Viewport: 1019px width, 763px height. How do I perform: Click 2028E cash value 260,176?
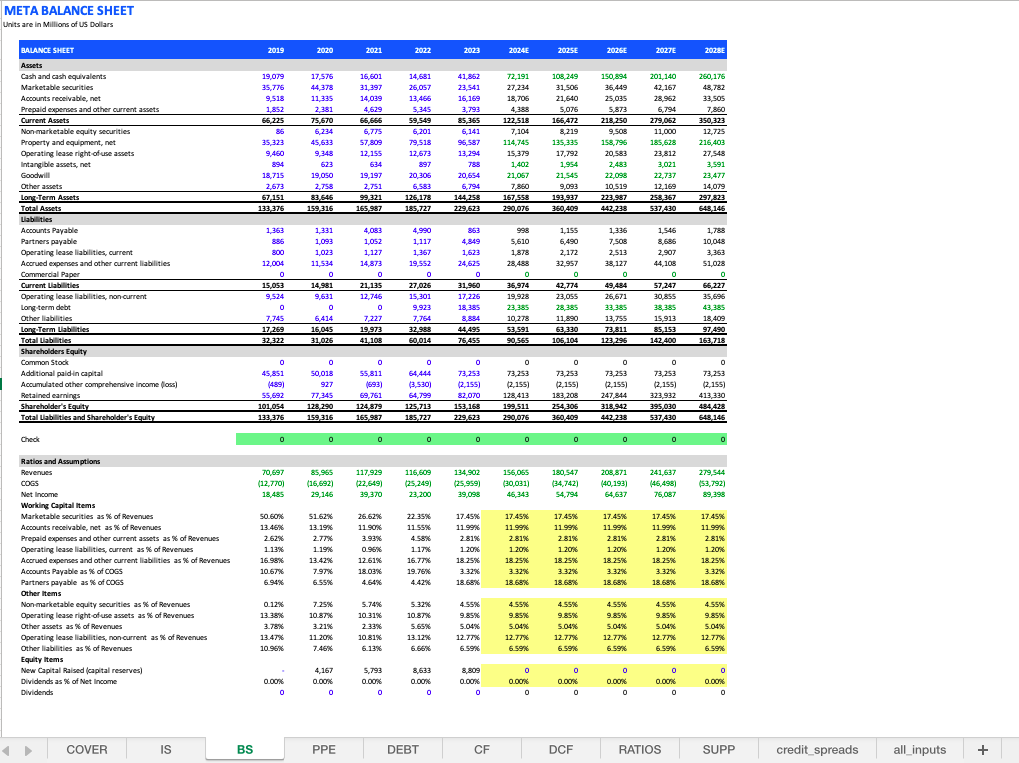click(x=712, y=77)
